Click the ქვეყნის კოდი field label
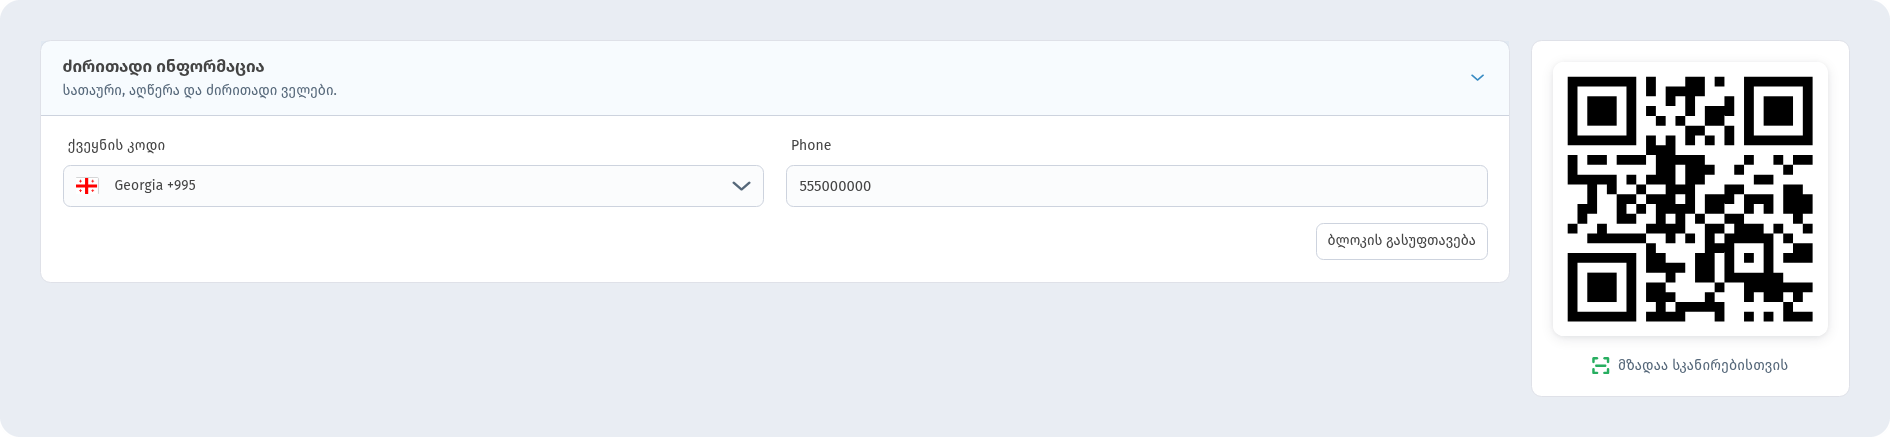1890x437 pixels. [116, 146]
